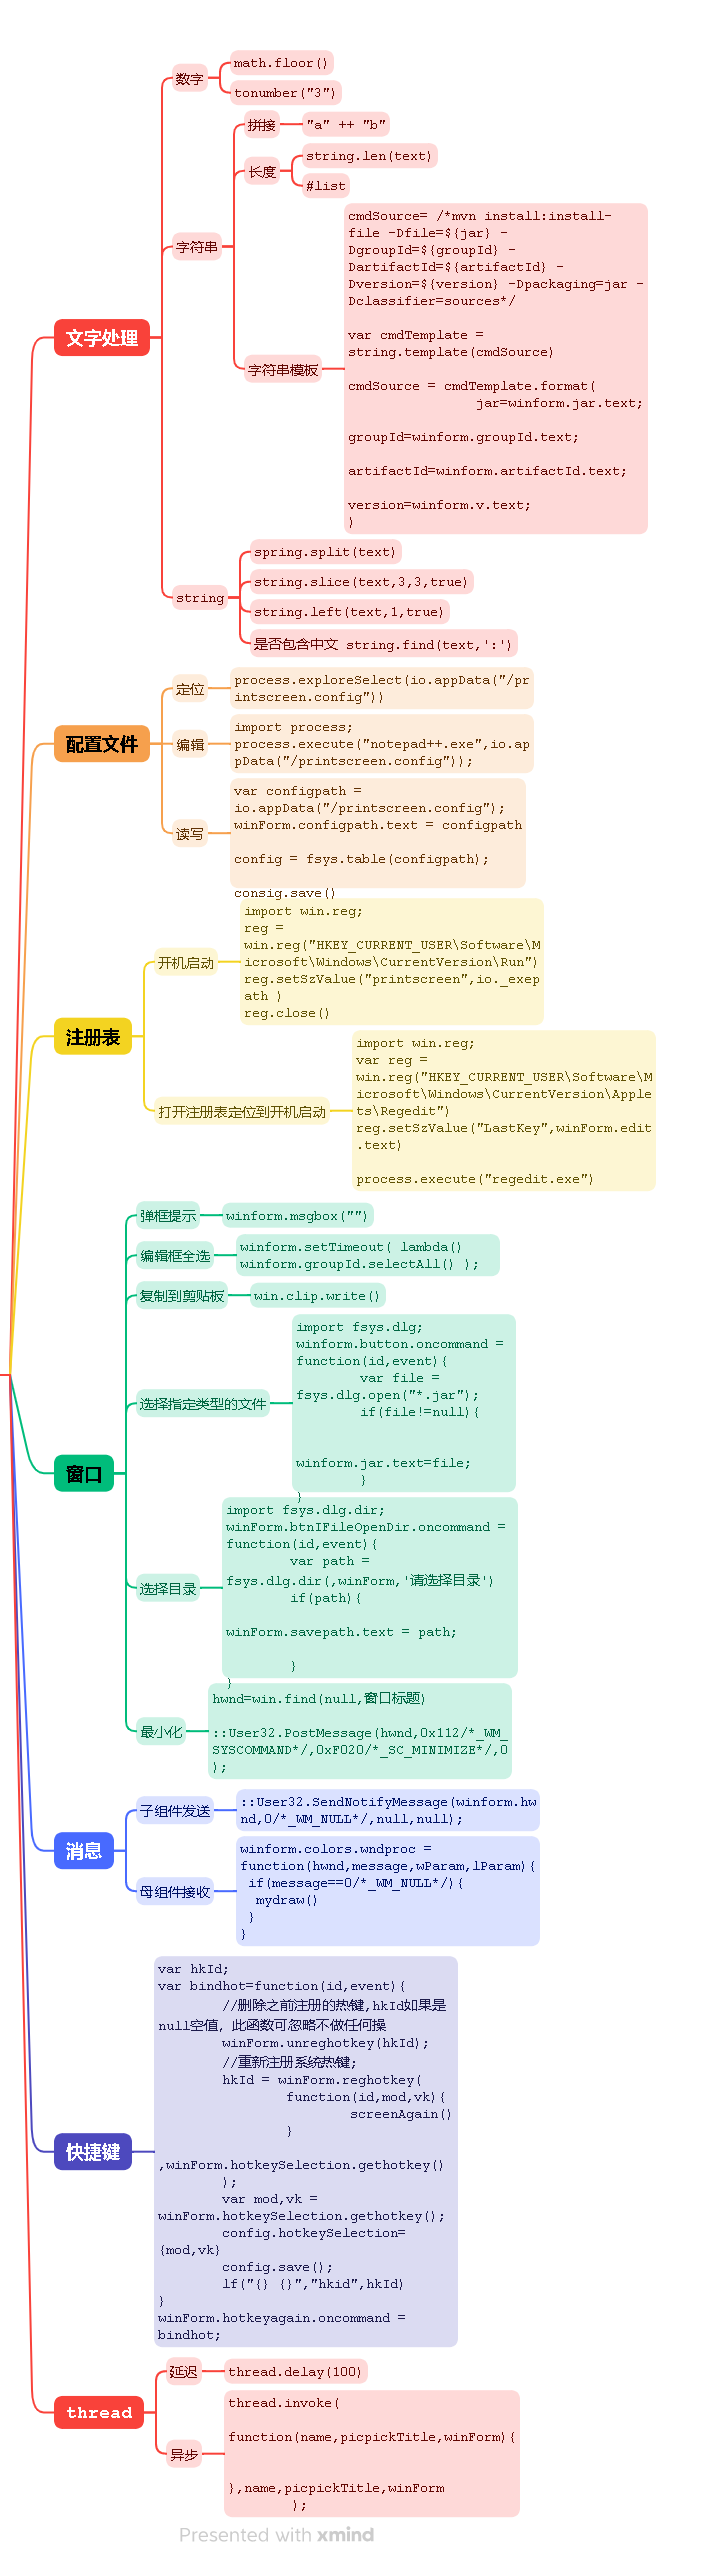This screenshot has height=2568, width=706.
Task: Select the 窗口 main topic node
Action: click(84, 1474)
